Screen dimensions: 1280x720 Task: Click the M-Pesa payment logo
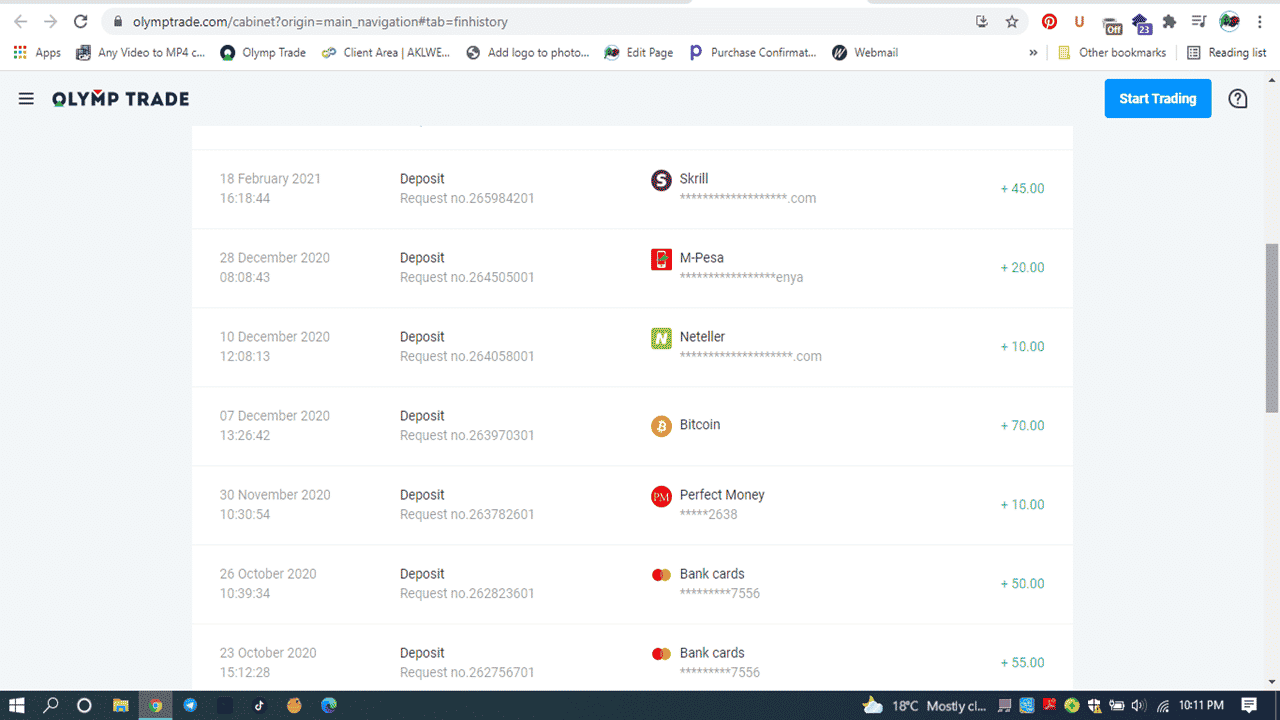pos(661,259)
